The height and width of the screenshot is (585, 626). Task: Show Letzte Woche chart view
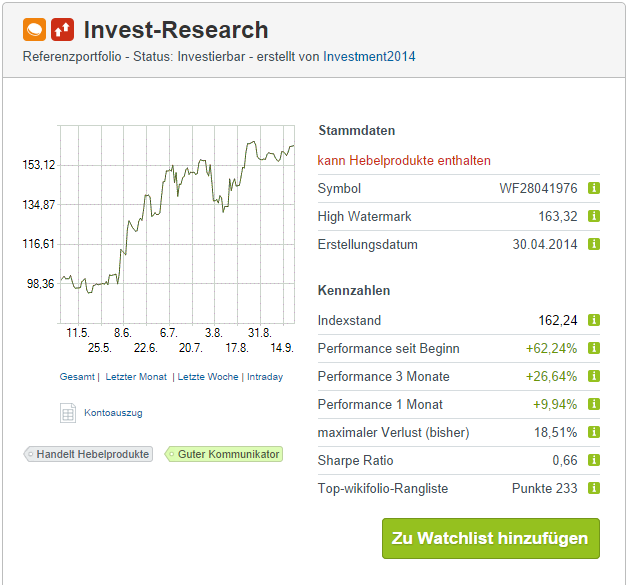click(207, 377)
